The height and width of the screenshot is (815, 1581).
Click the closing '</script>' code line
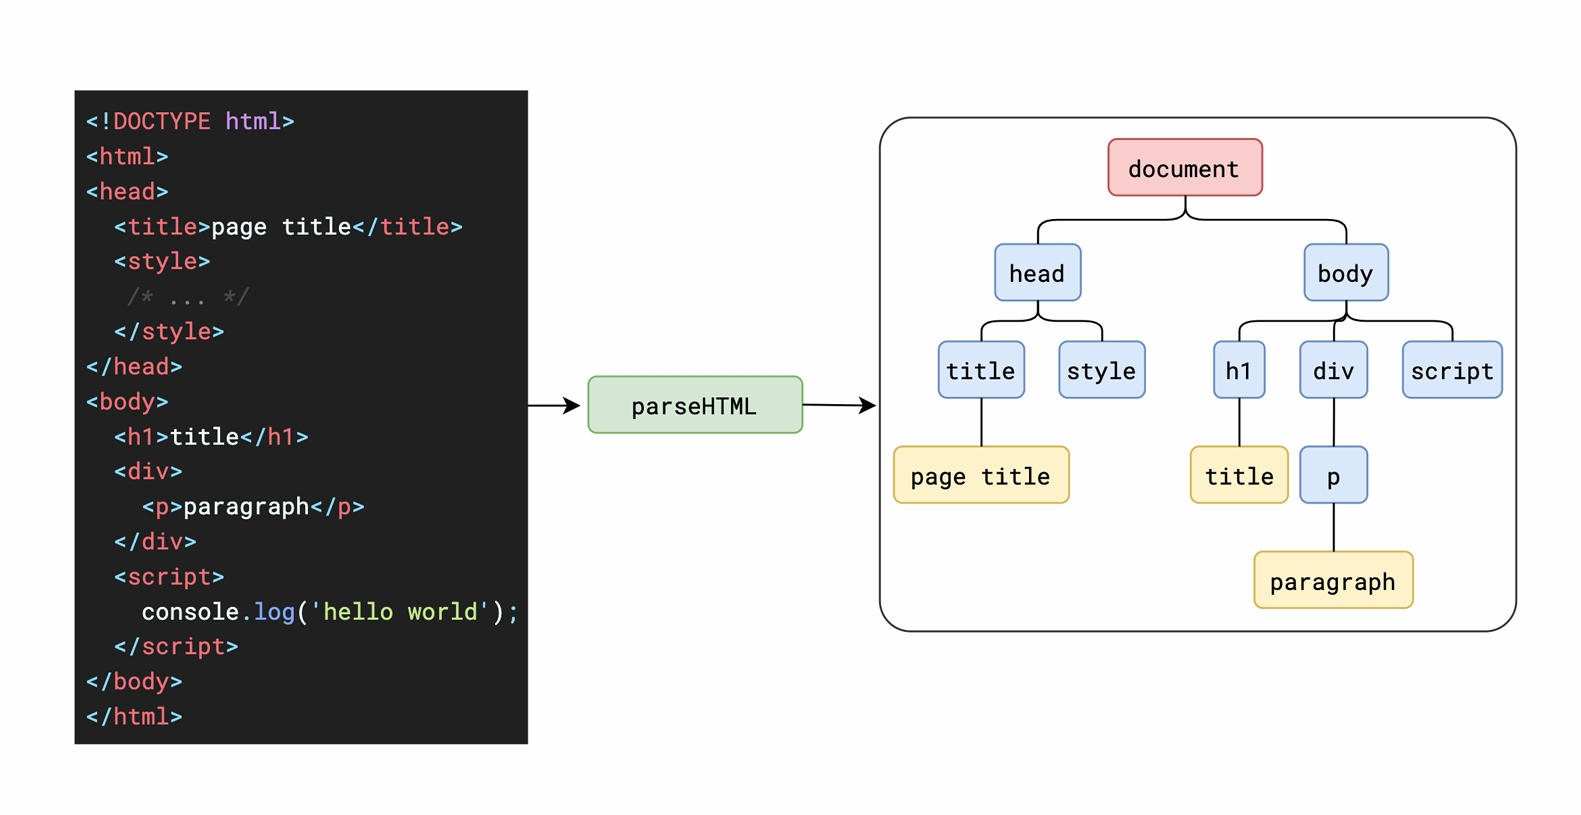[176, 646]
